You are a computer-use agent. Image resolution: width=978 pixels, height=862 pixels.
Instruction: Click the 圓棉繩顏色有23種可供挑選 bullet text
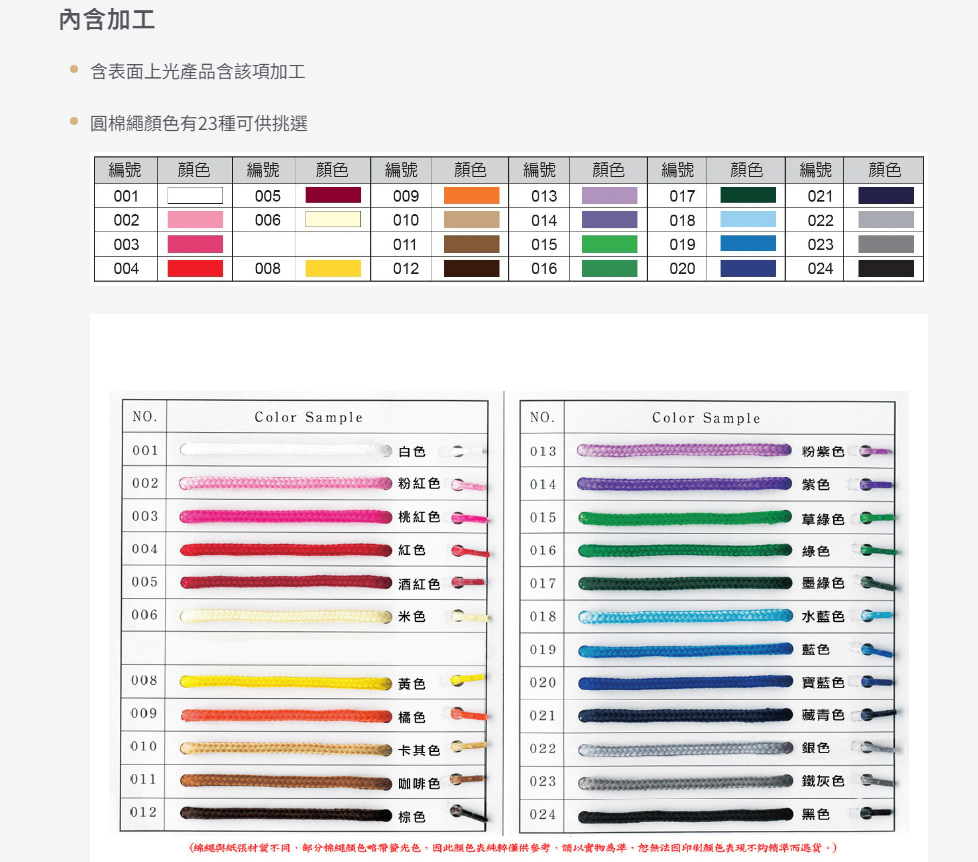[199, 124]
